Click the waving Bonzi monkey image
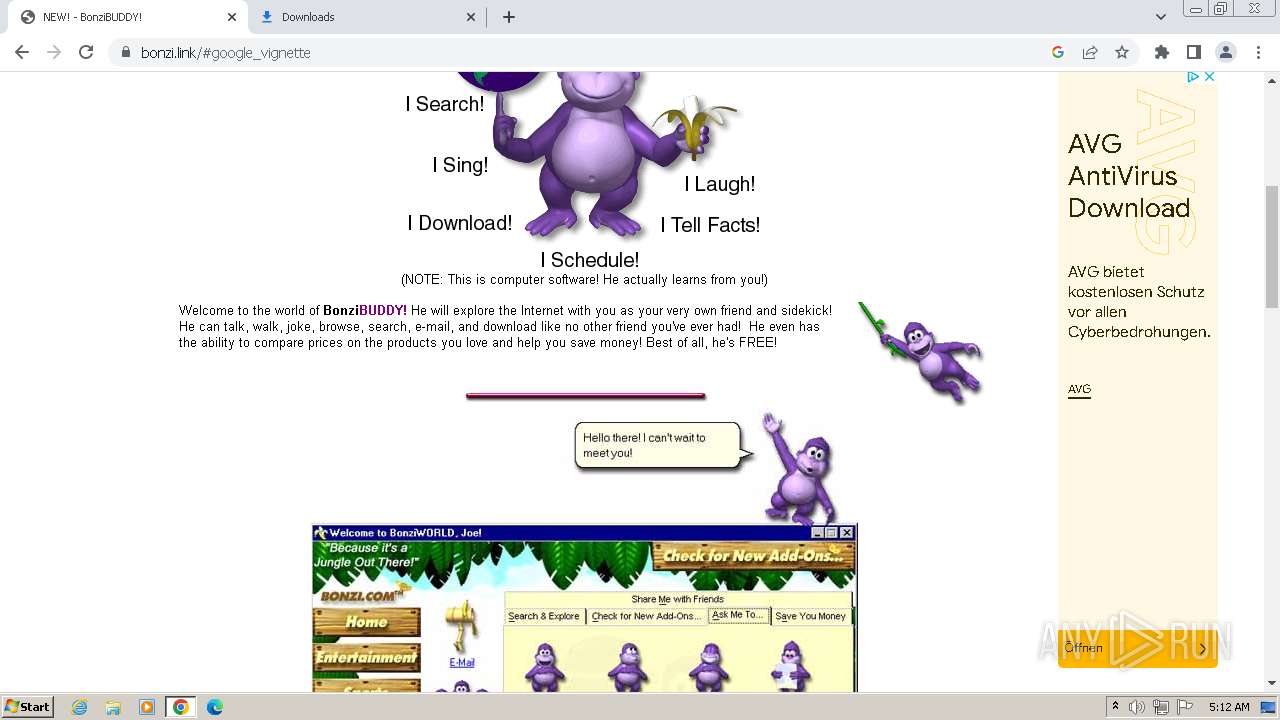The image size is (1280, 720). tap(799, 468)
